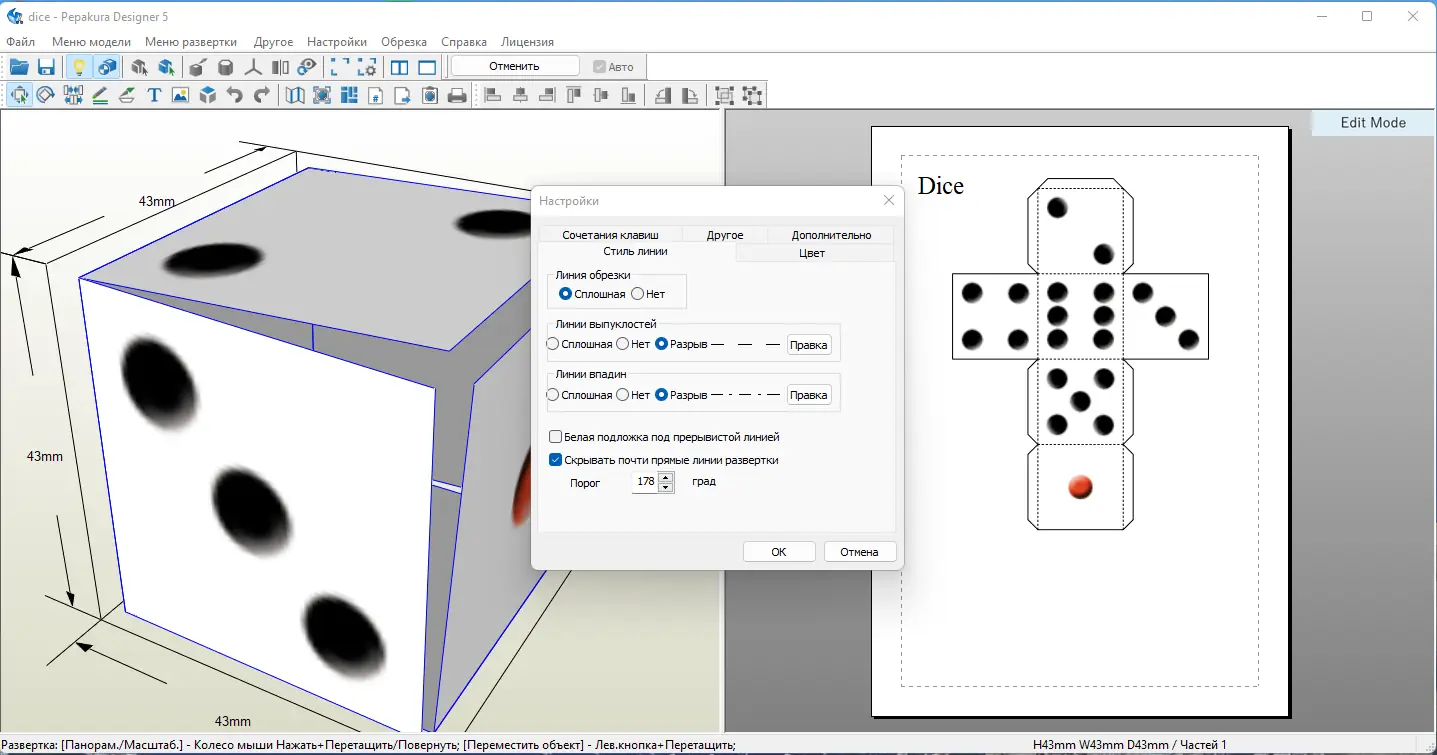Click the align top icon
This screenshot has width=1437, height=755.
click(x=574, y=95)
